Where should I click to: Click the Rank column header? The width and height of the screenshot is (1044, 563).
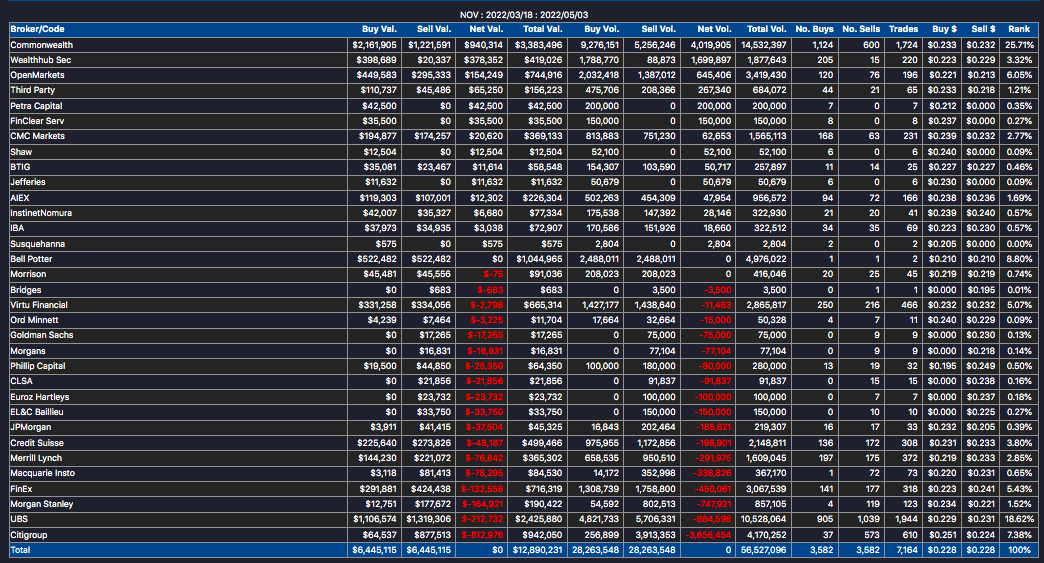click(1019, 29)
